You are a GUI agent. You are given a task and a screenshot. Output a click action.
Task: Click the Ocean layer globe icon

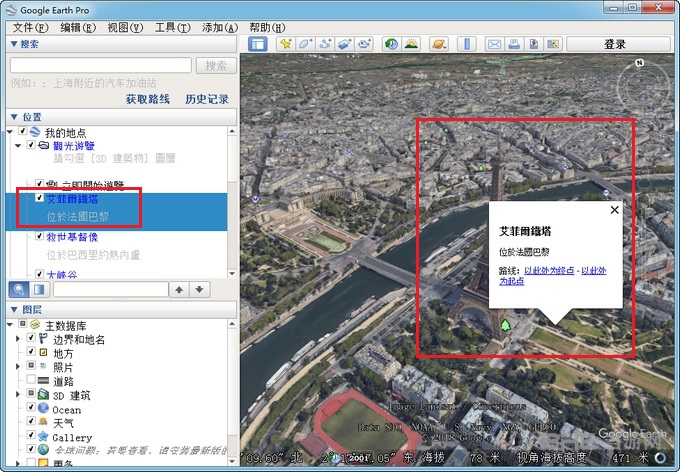43,408
